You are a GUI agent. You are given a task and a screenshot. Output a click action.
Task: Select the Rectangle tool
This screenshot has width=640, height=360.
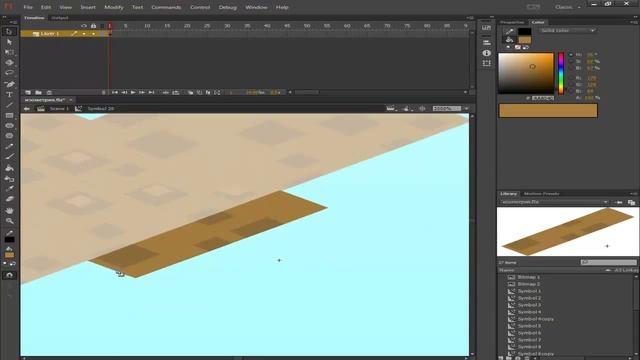pos(9,116)
